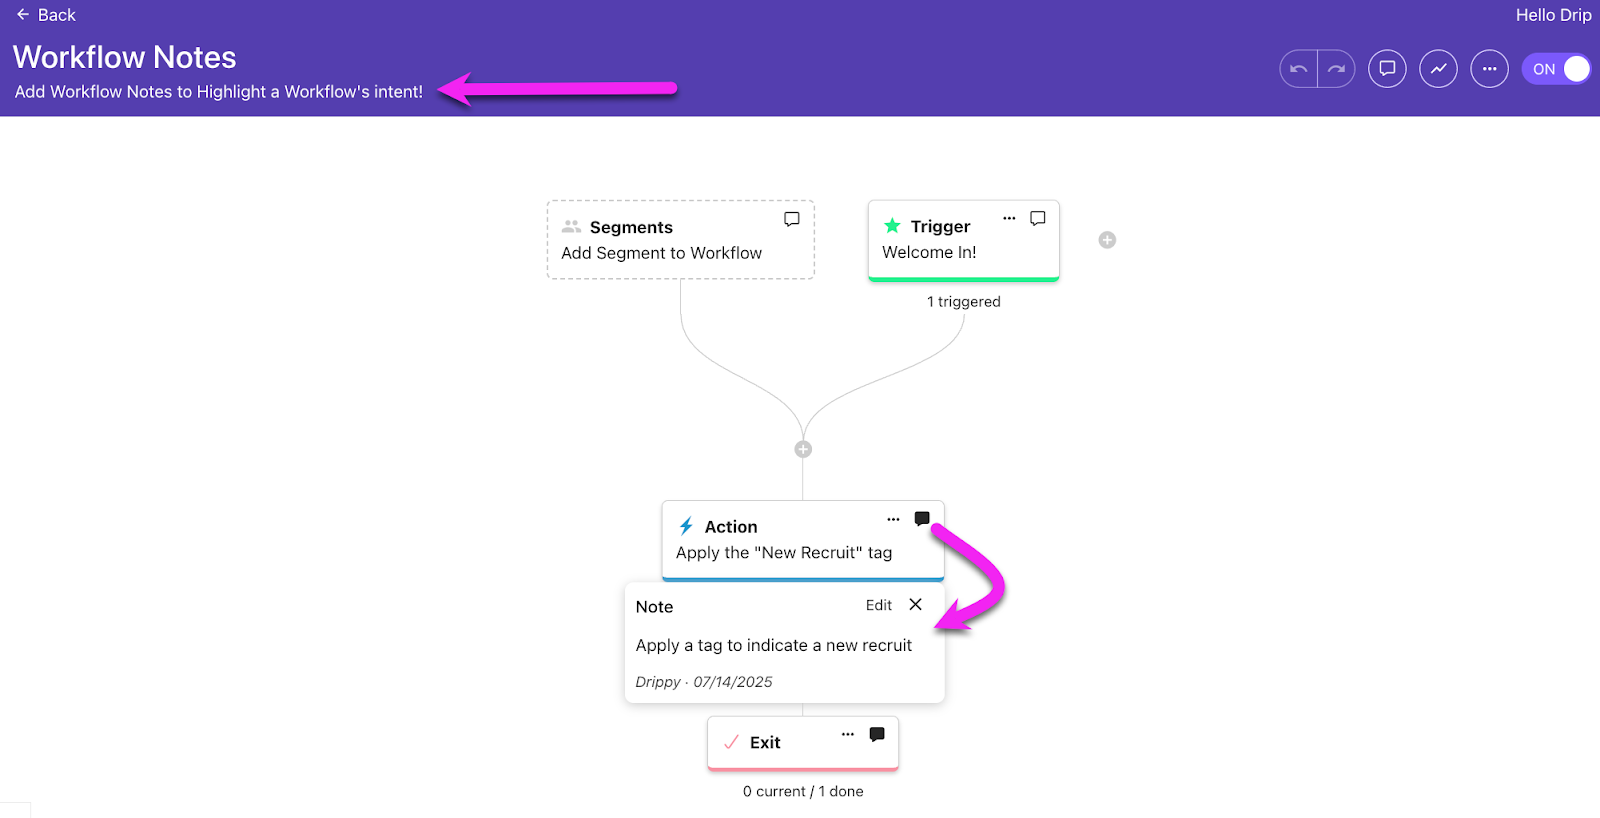This screenshot has height=818, width=1600.
Task: Open note icon on Segments node
Action: pyautogui.click(x=792, y=219)
